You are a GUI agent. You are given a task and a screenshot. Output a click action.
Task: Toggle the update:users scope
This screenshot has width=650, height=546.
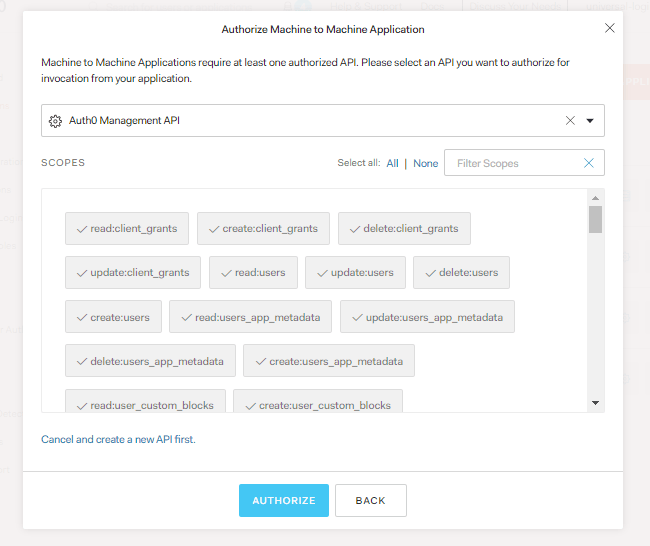(355, 272)
